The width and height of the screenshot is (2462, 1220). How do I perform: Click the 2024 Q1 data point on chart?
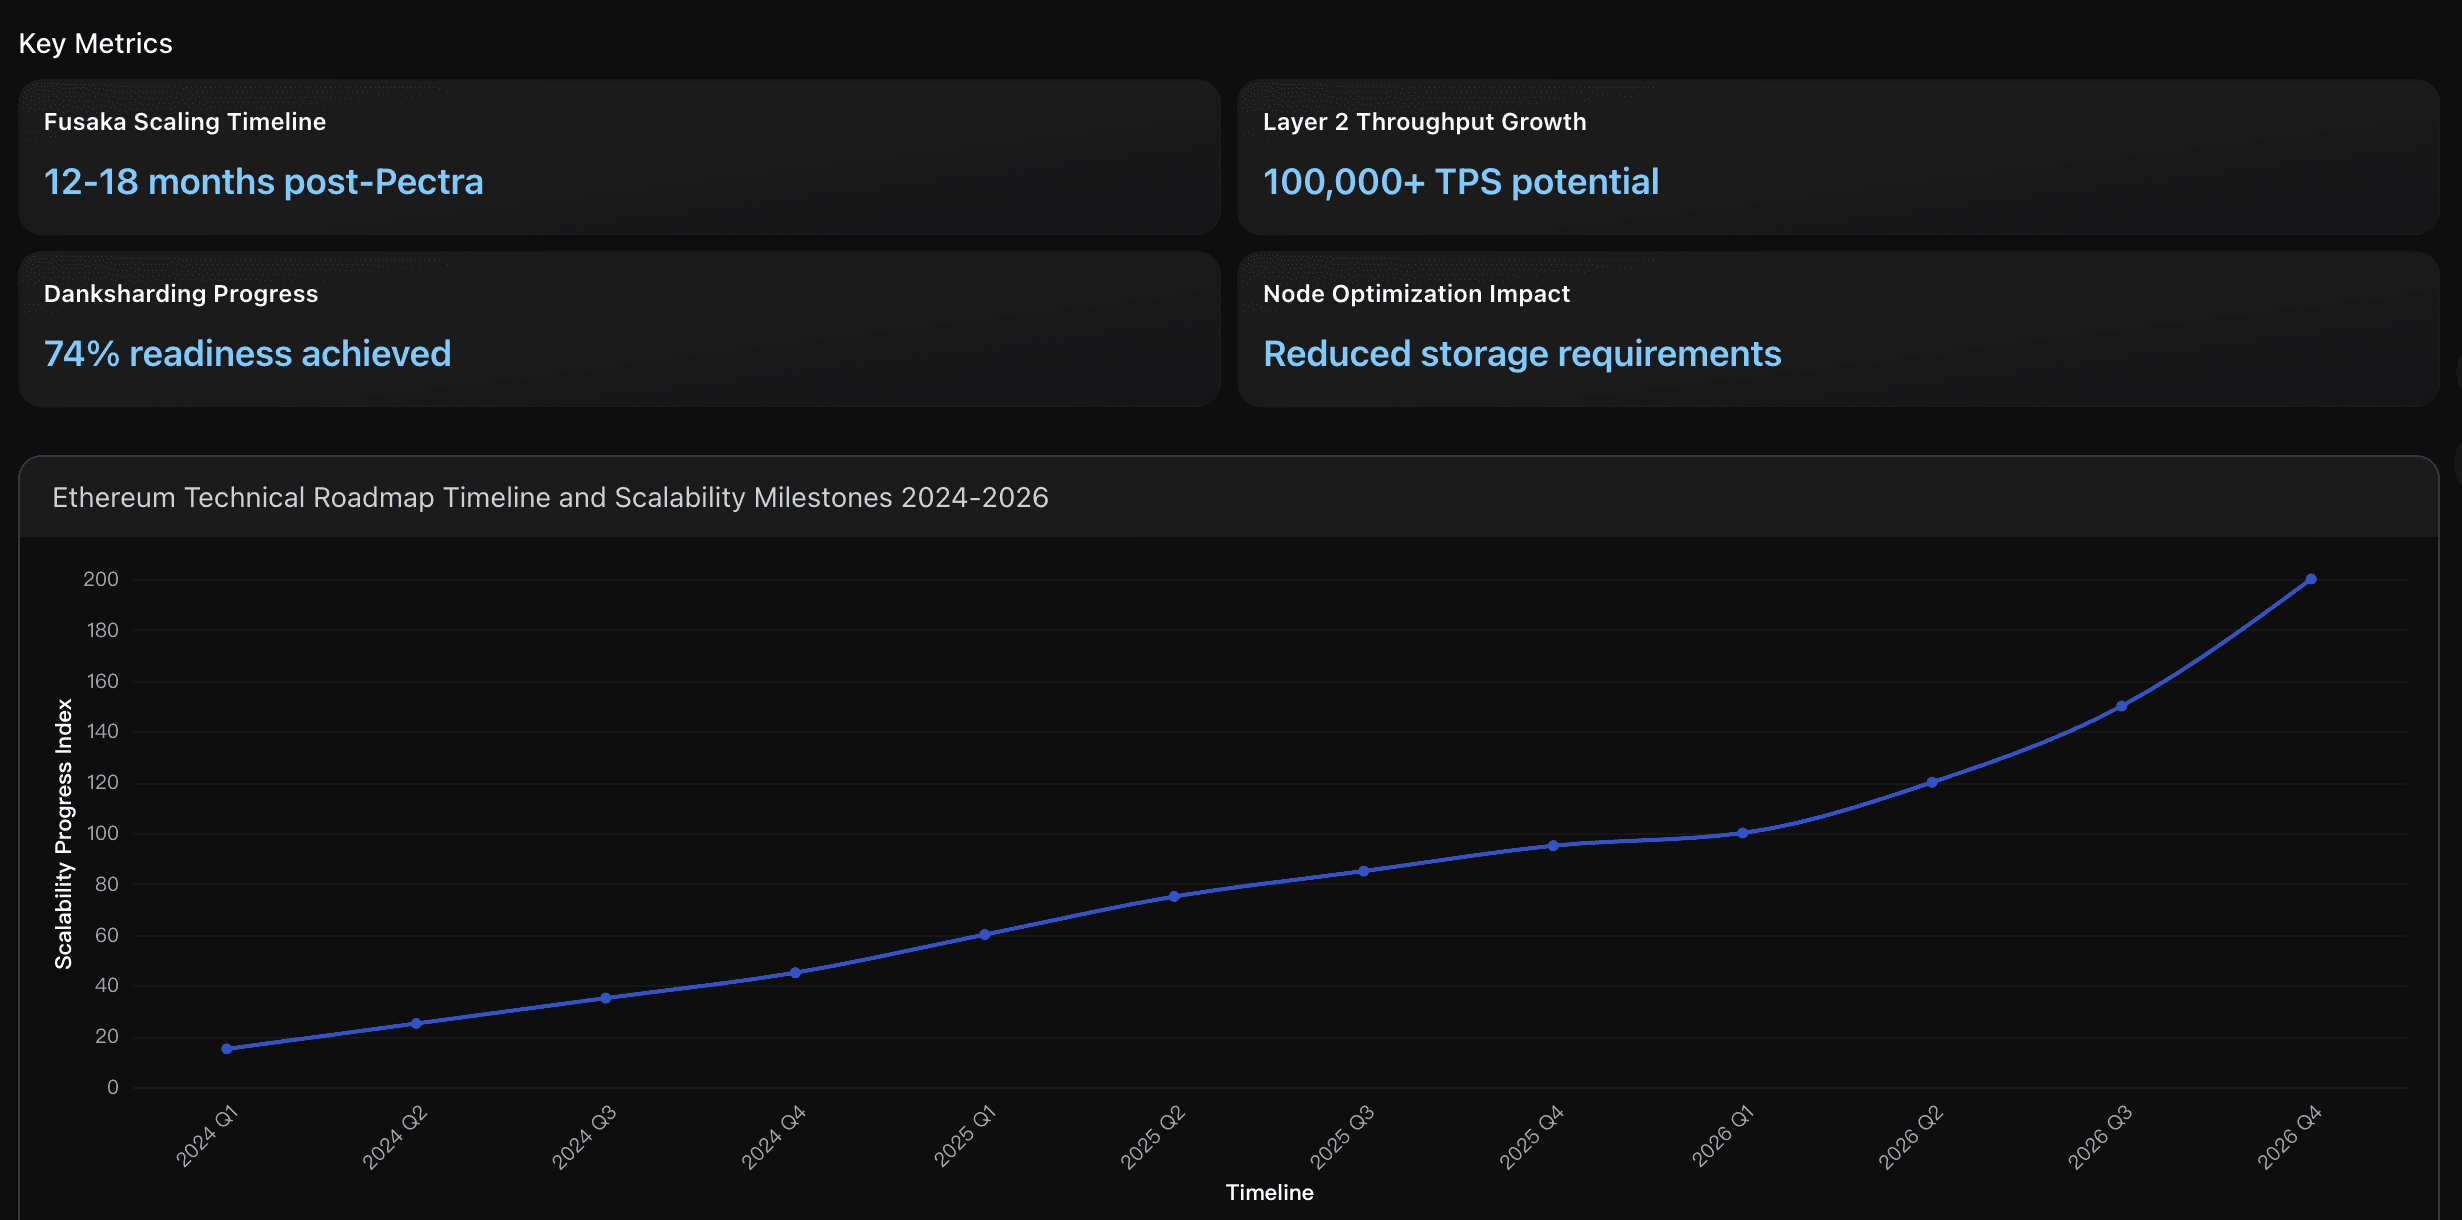tap(227, 1049)
